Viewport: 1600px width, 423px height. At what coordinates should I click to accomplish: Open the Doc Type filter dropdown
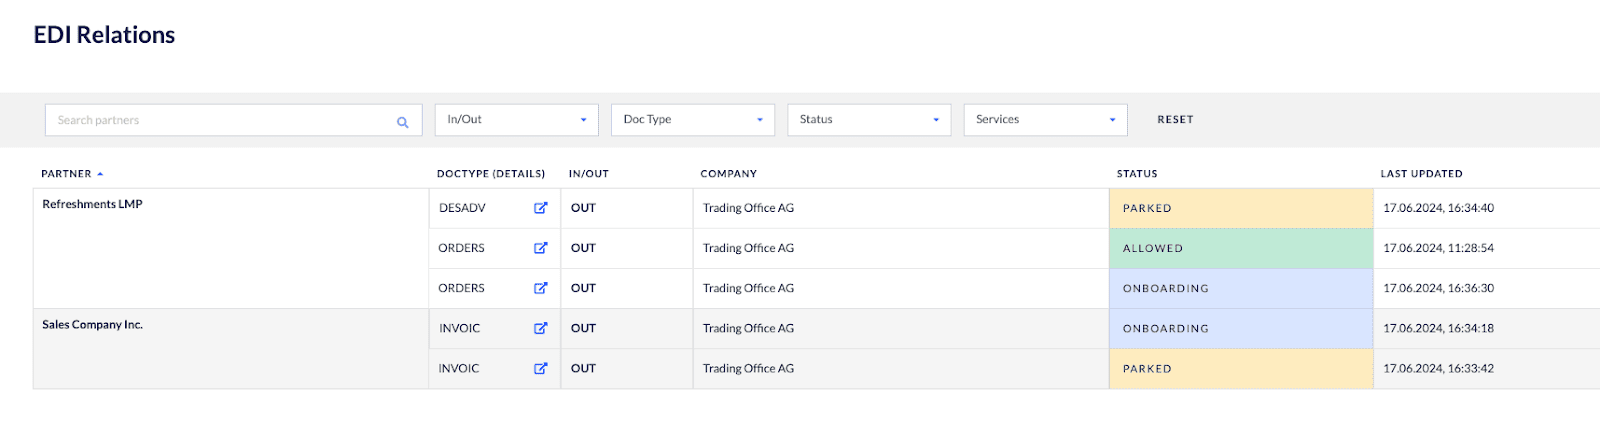(692, 120)
